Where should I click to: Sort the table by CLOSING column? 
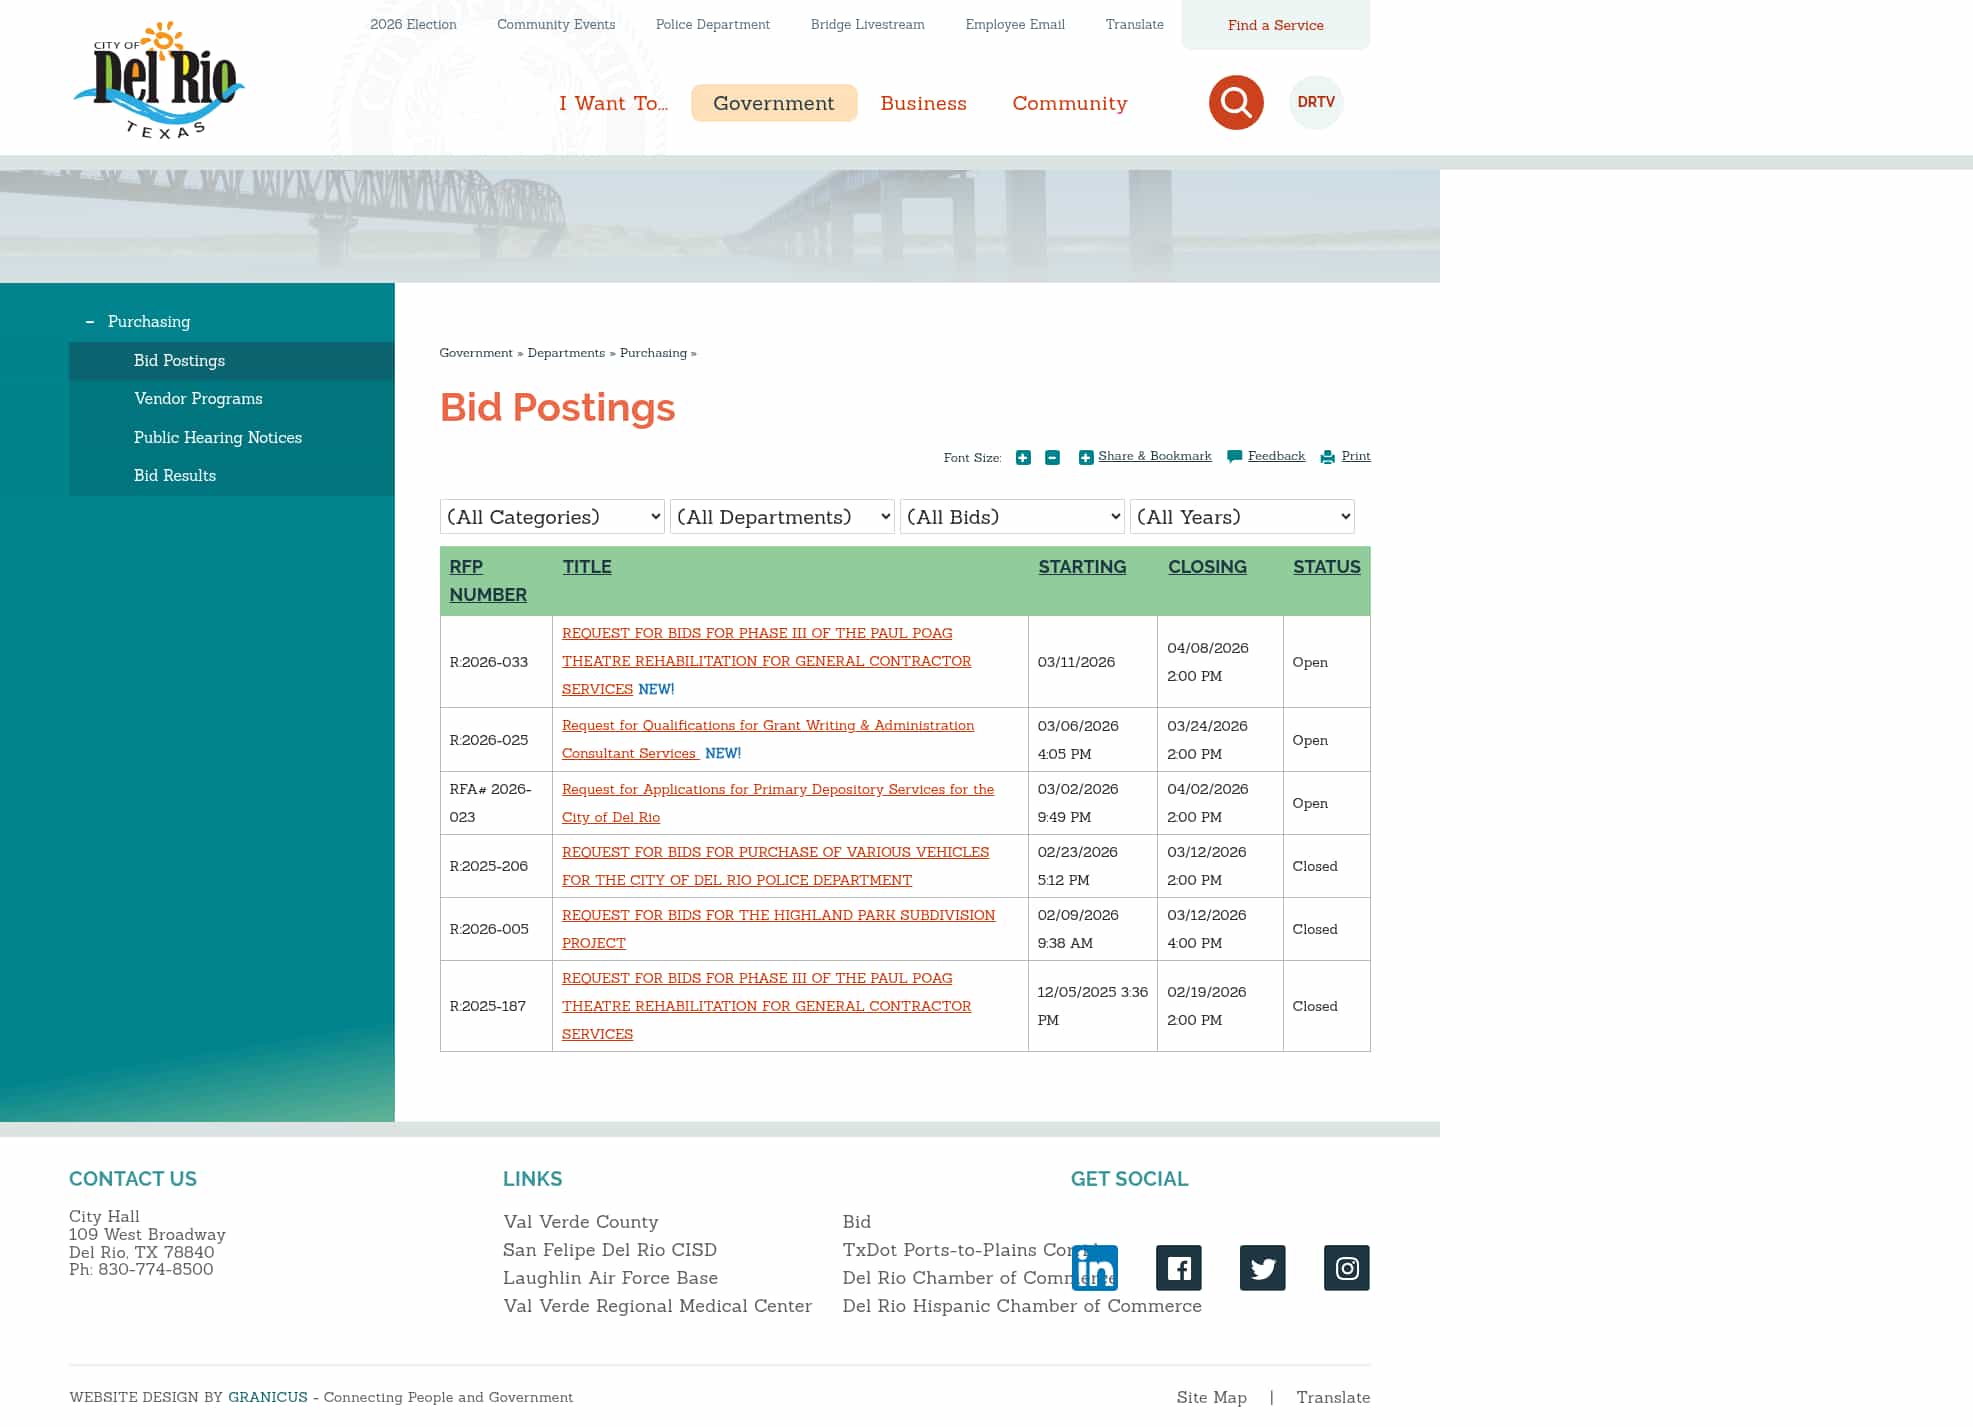[1207, 567]
